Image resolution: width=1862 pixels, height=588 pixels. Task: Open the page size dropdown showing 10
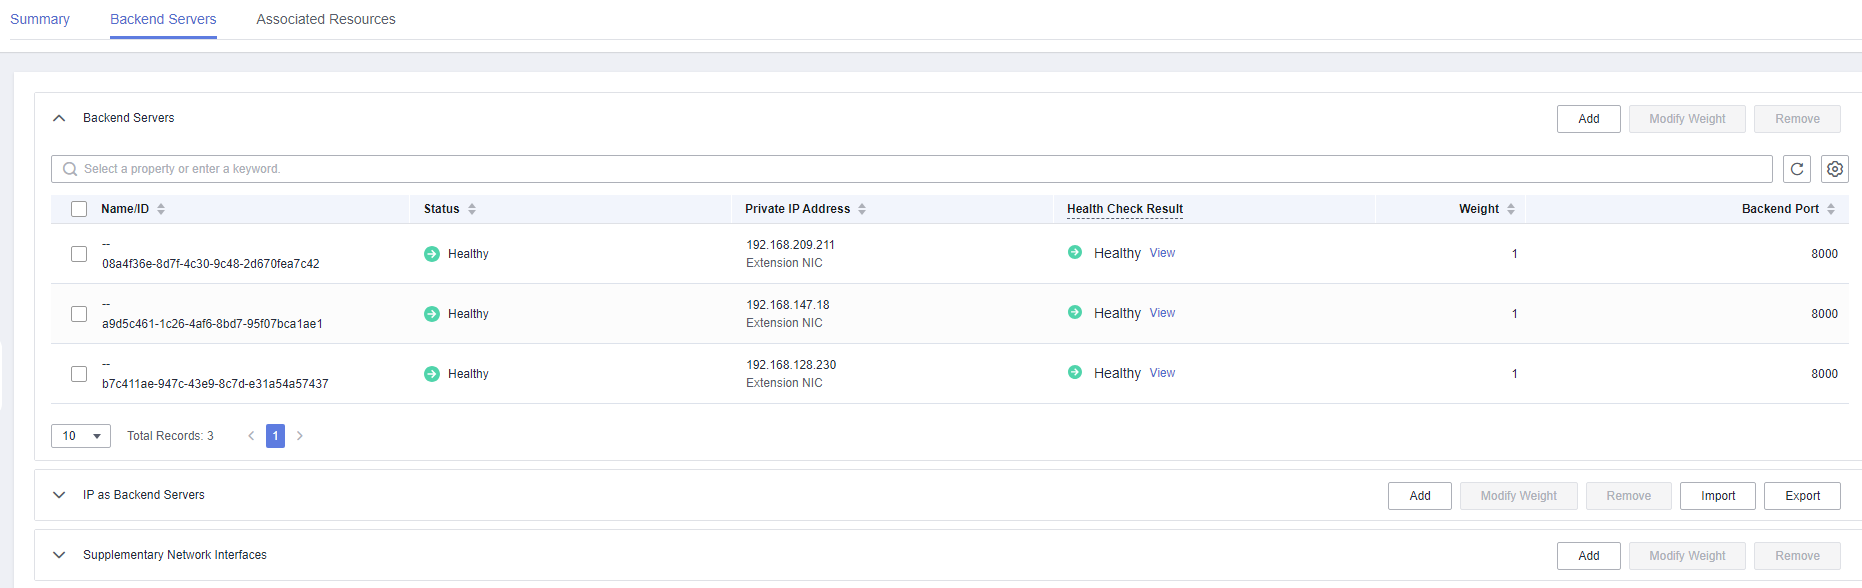point(81,436)
